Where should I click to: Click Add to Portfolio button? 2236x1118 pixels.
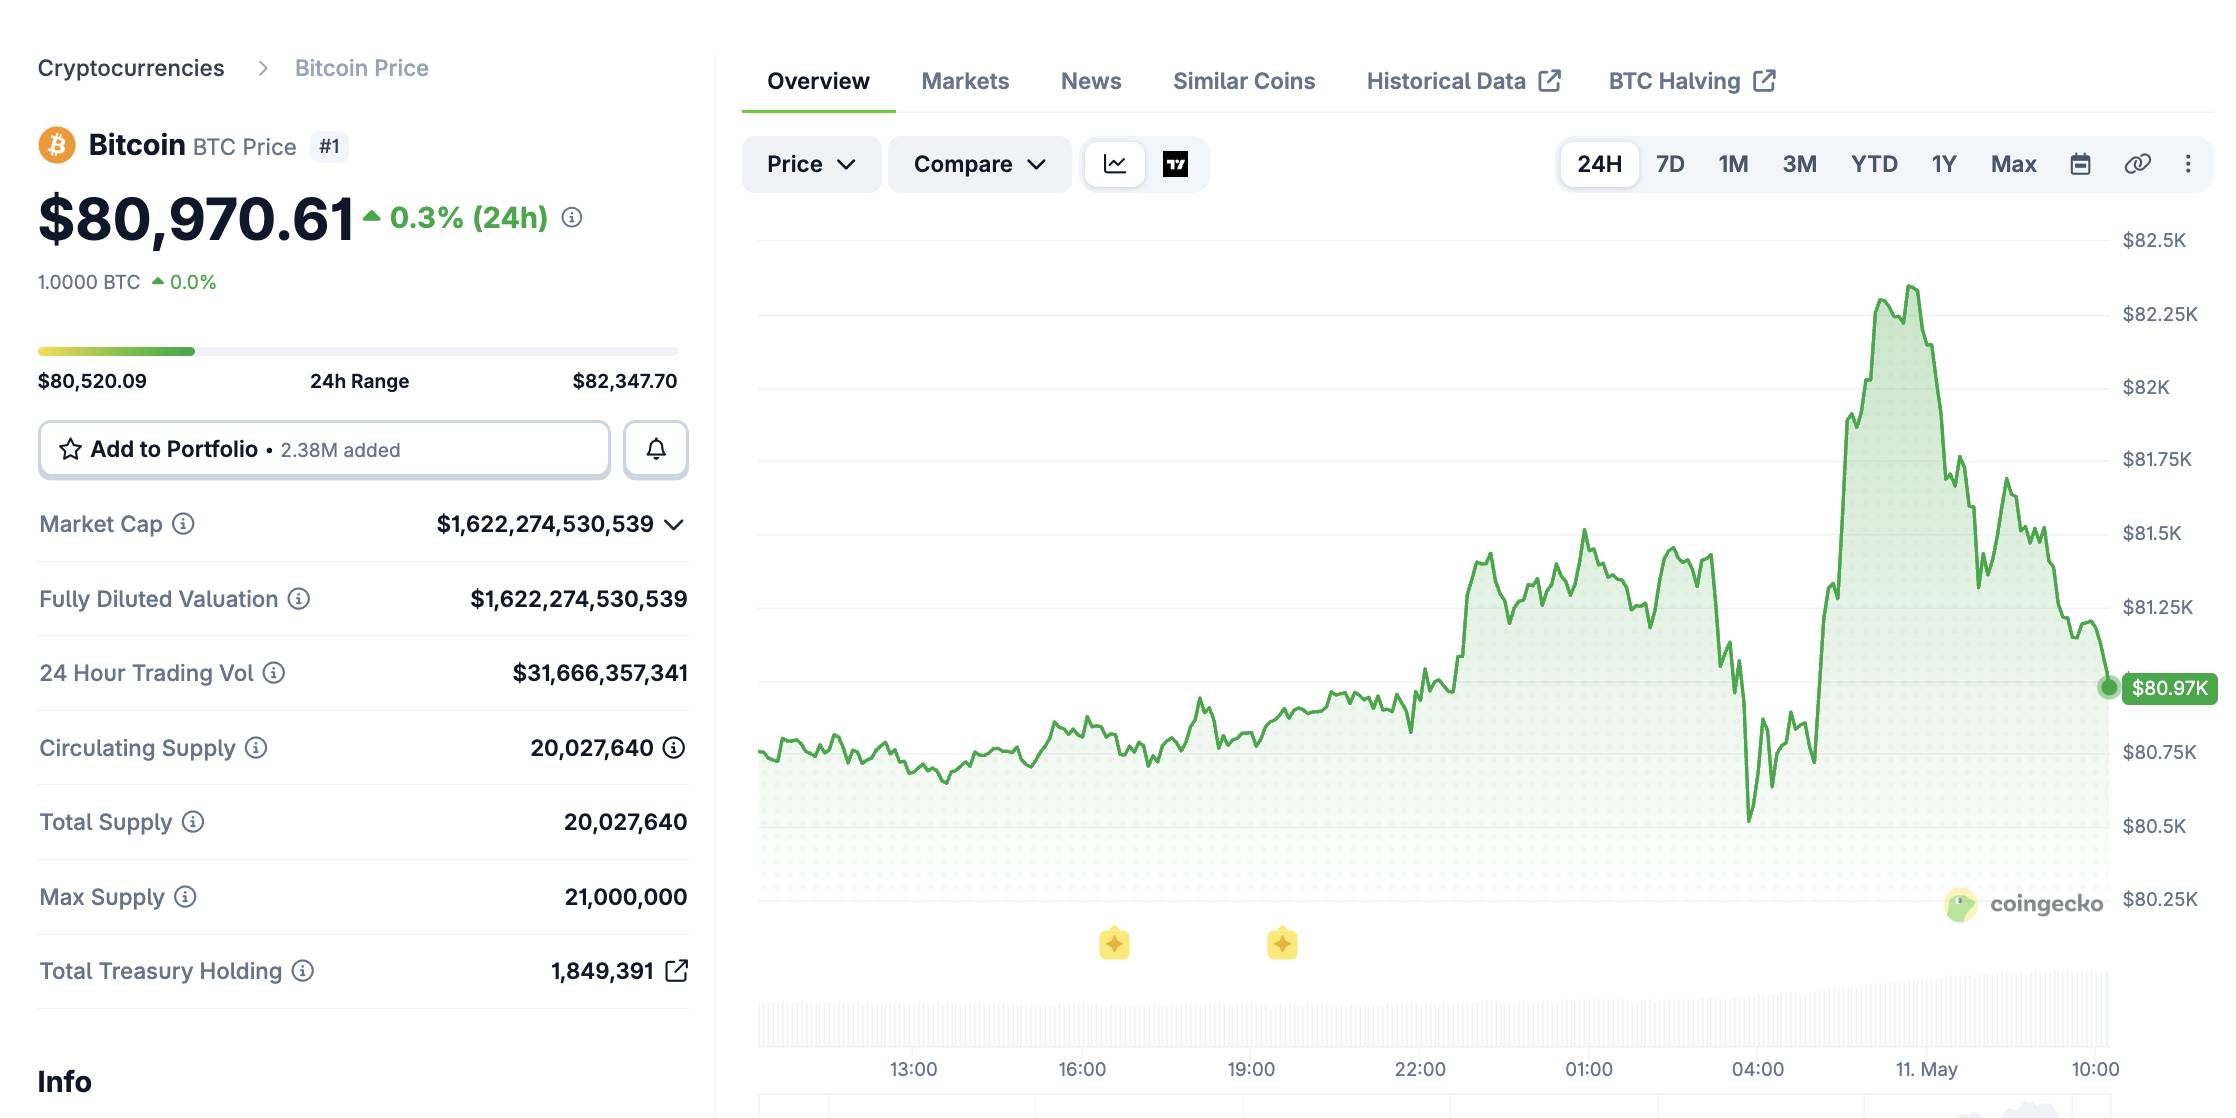tap(324, 449)
